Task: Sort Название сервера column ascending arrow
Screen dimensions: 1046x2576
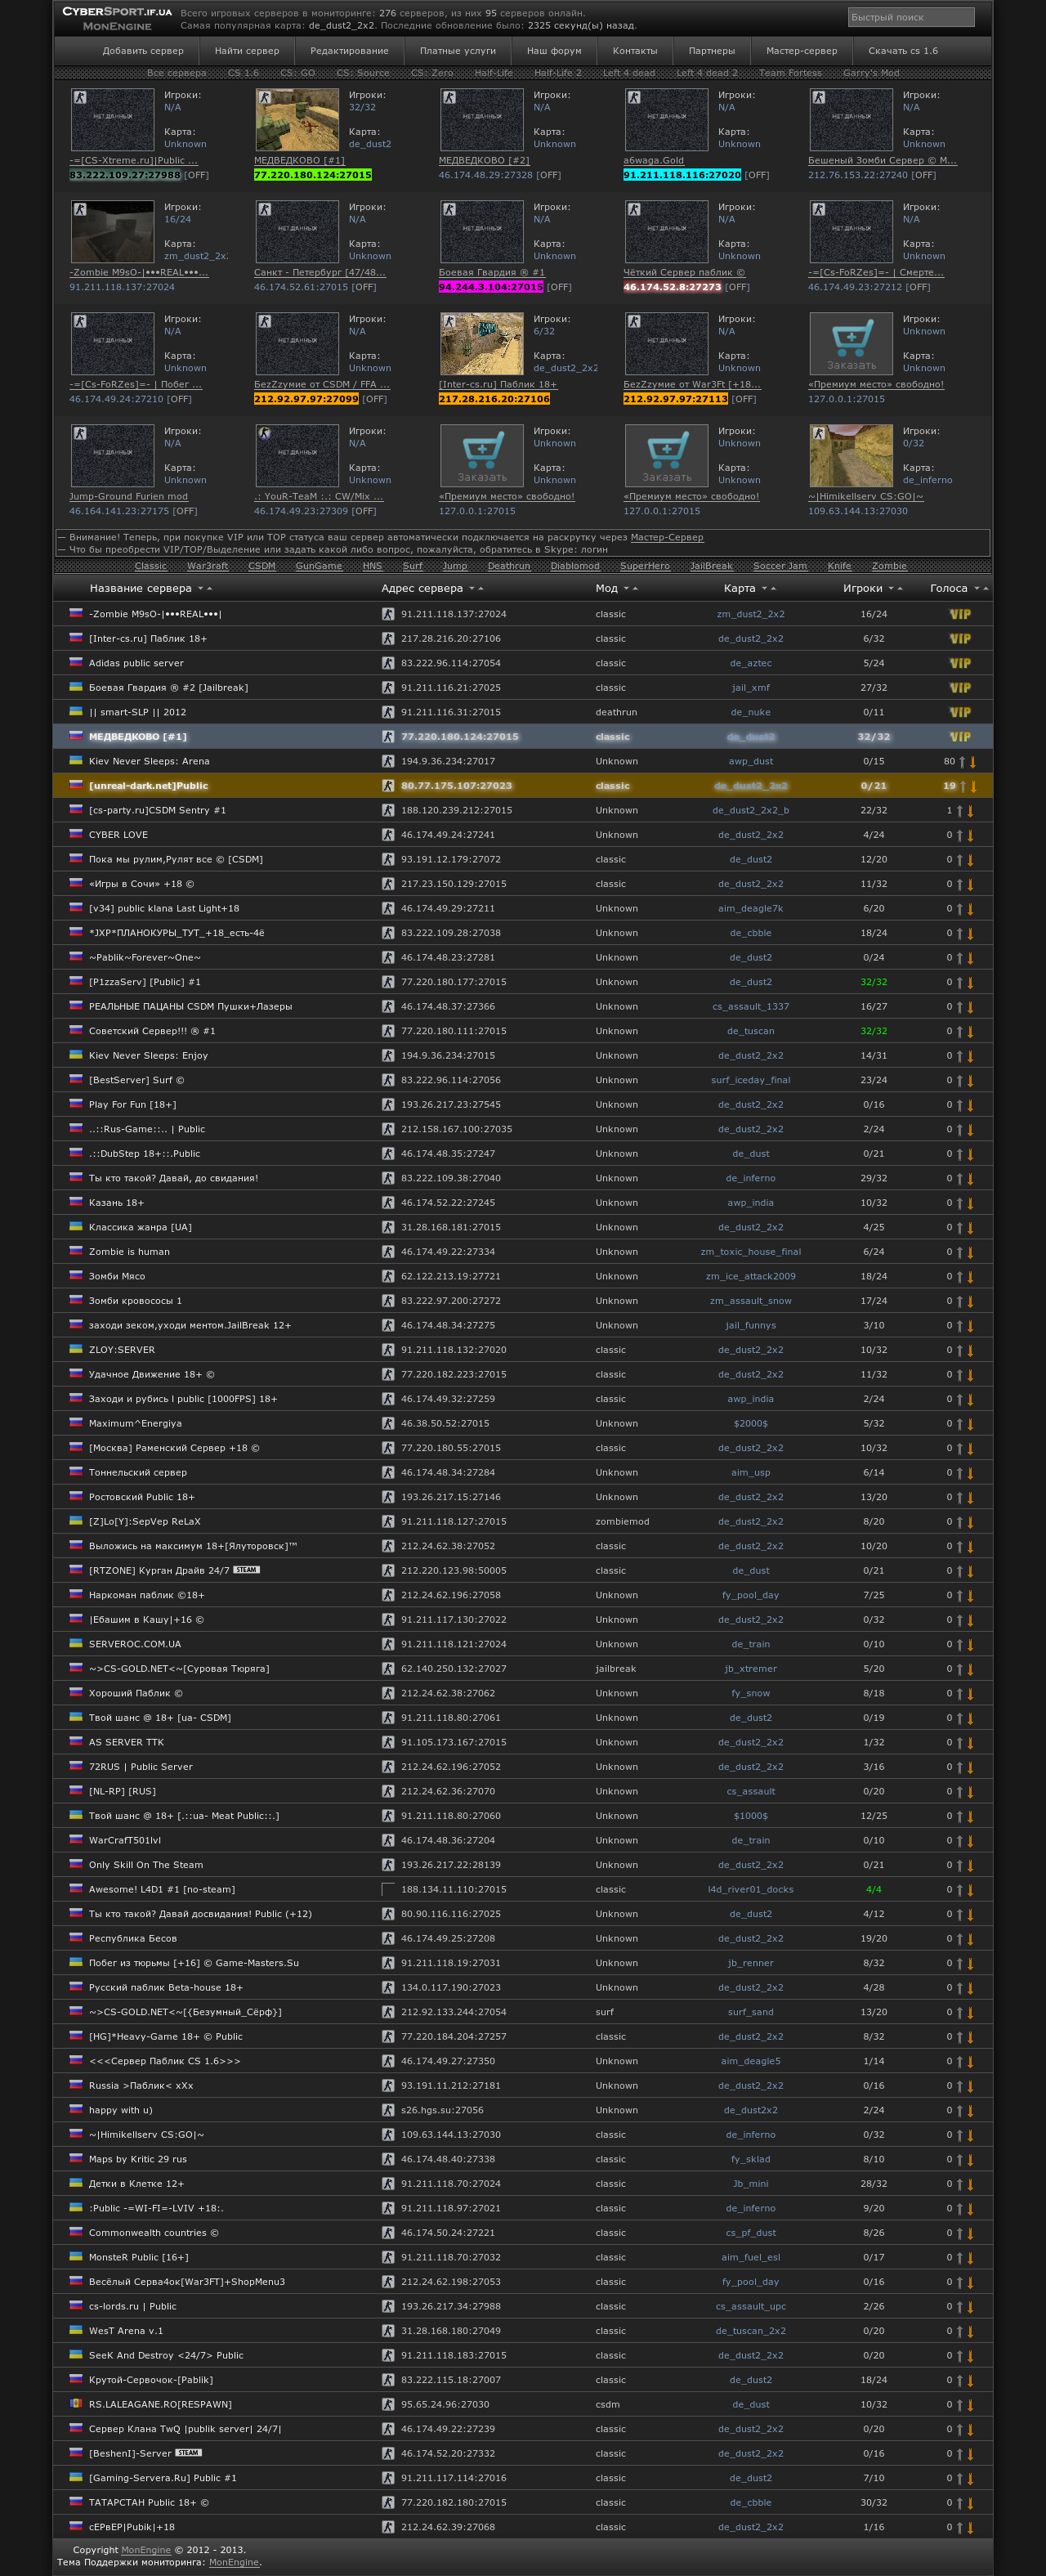Action: click(209, 589)
